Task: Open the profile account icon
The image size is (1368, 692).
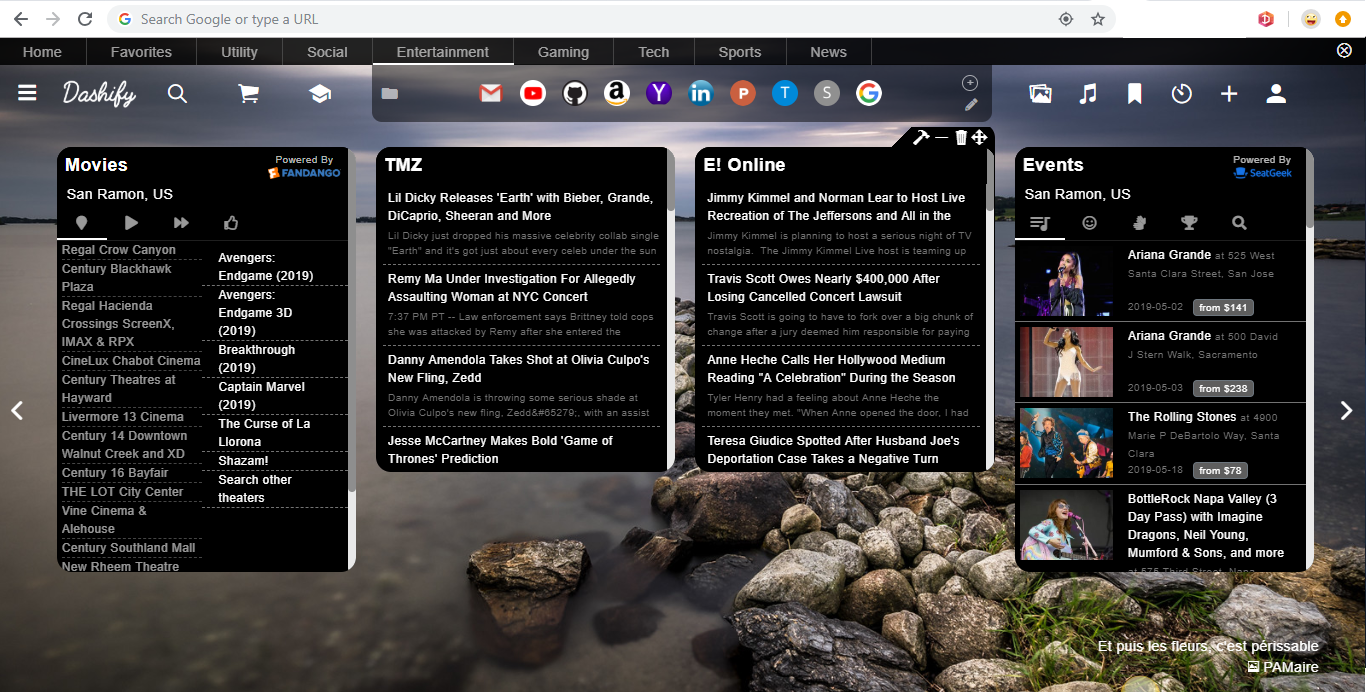Action: point(1275,93)
